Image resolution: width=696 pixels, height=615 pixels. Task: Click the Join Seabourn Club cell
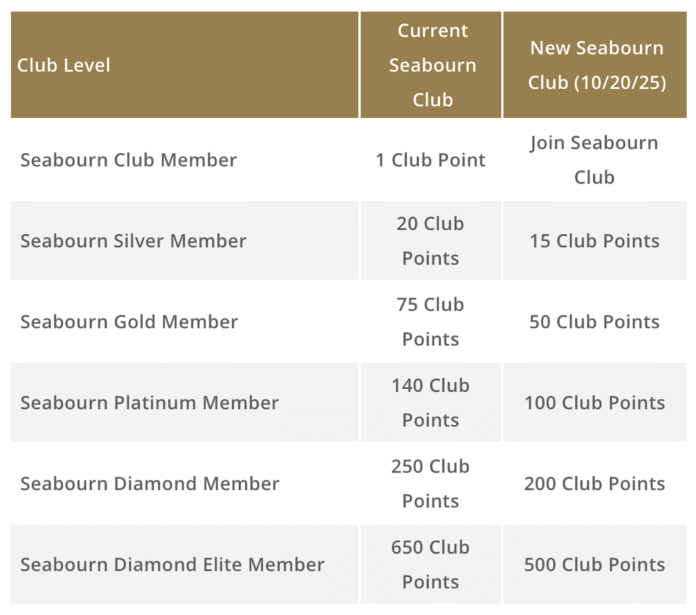tap(594, 160)
